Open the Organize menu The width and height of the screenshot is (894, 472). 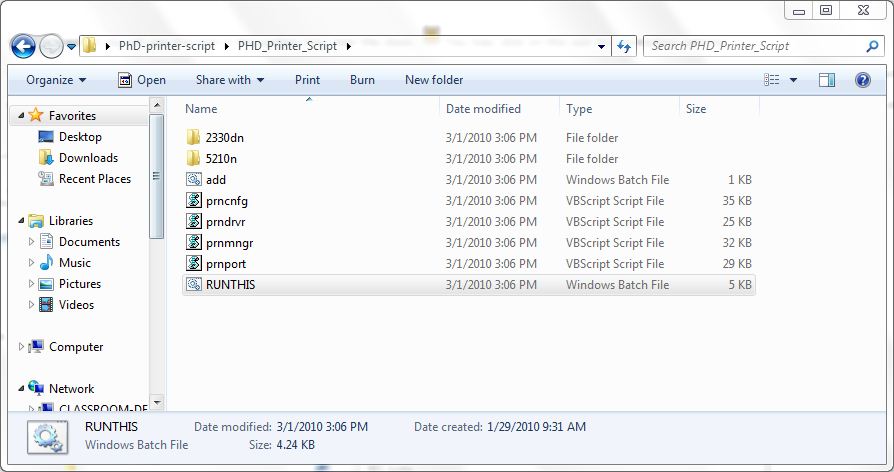tap(56, 80)
